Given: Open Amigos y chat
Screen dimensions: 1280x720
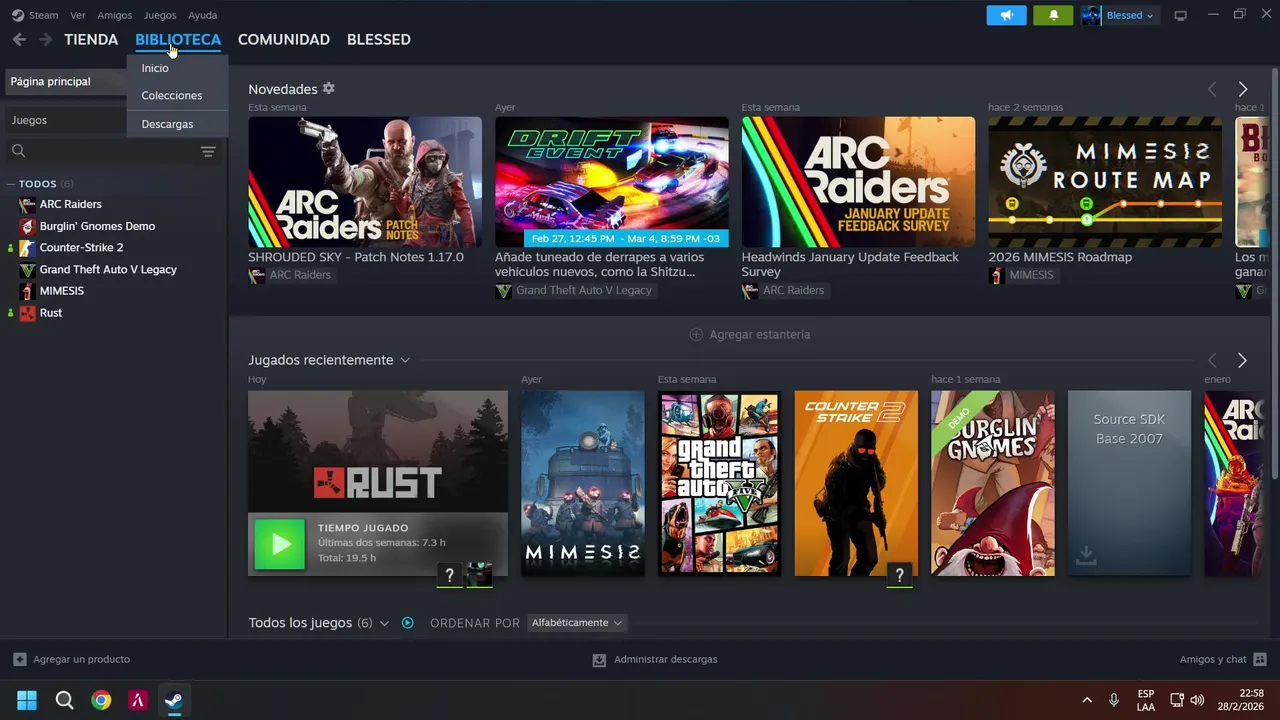Looking at the screenshot, I should click(1213, 659).
